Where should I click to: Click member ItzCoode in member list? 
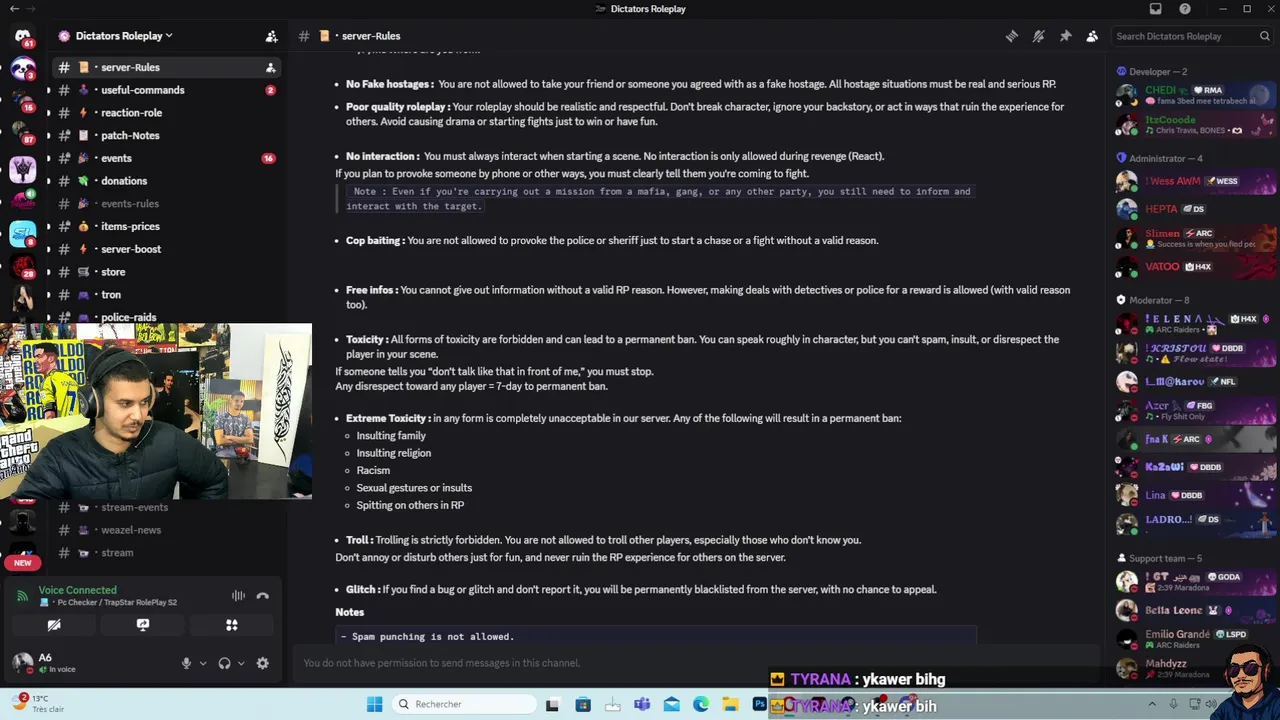point(1196,125)
